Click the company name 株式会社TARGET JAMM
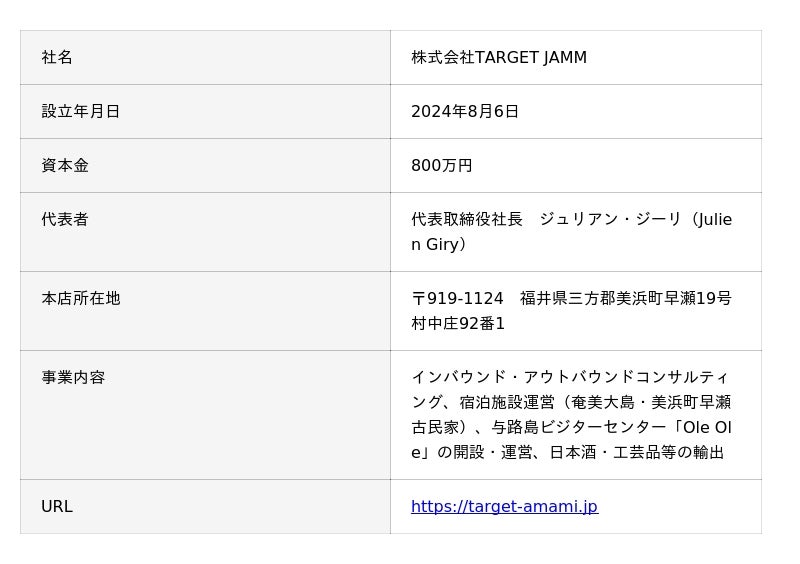Viewport: 800px width, 564px height. point(499,58)
